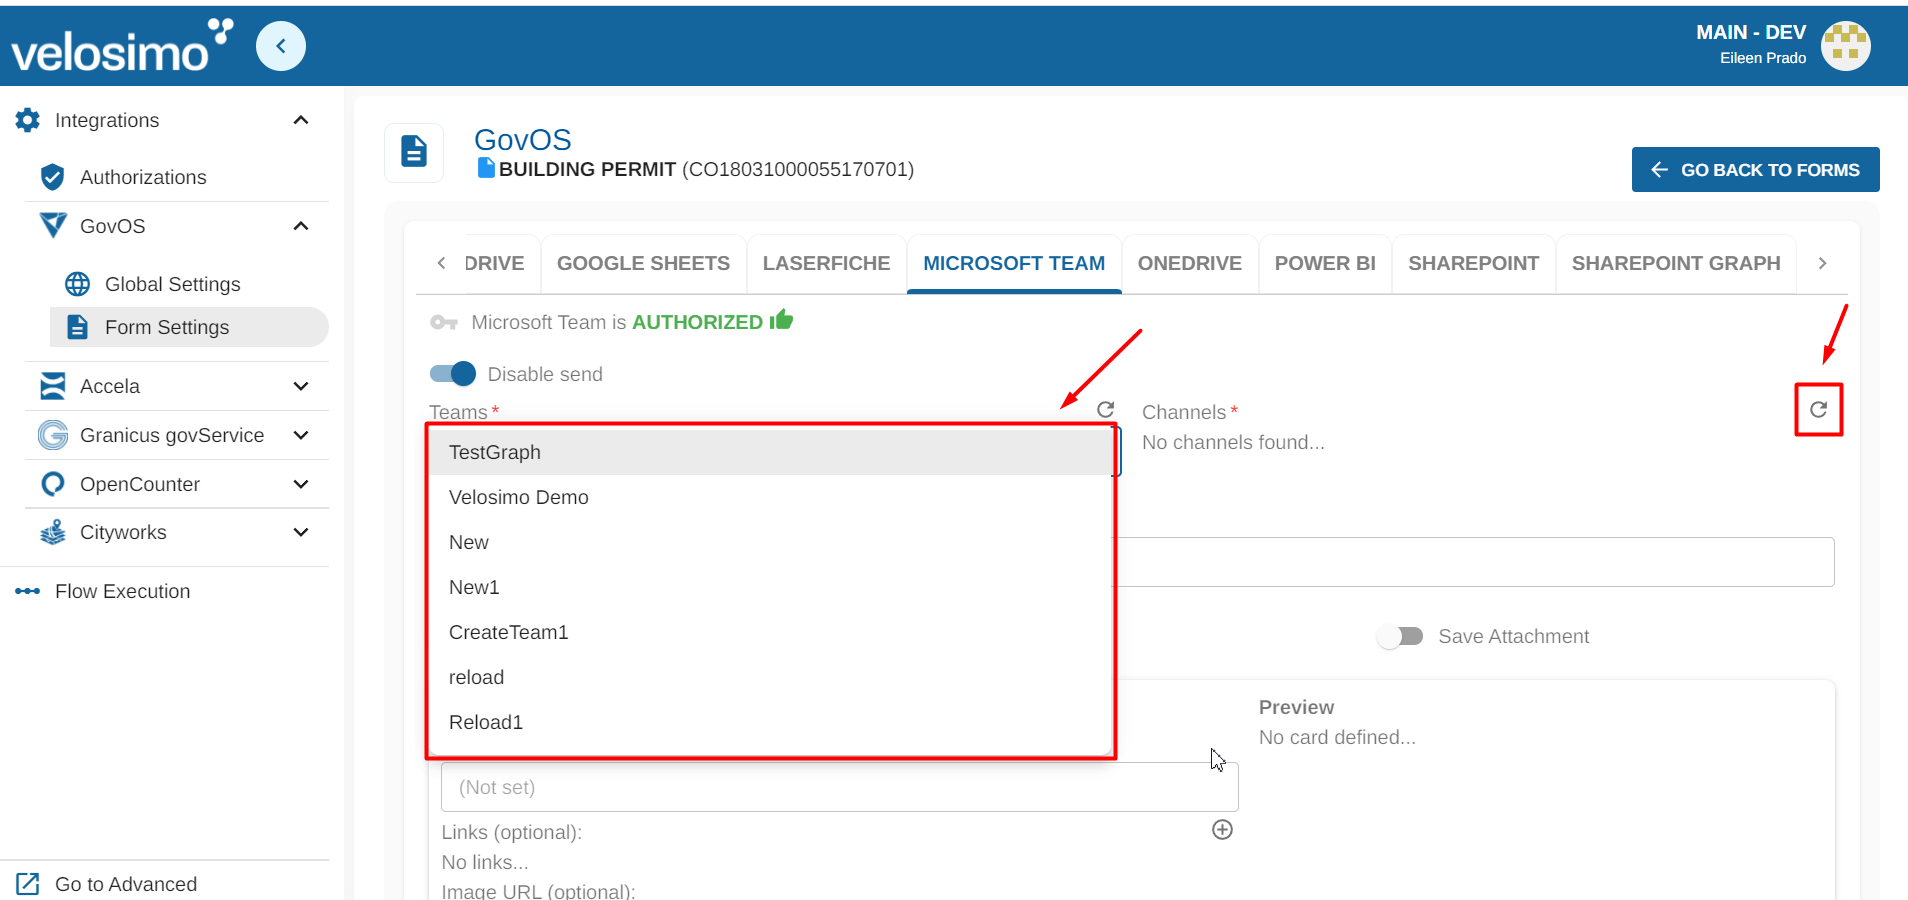The width and height of the screenshot is (1908, 900).
Task: Click the large form document icon beside GovOS
Action: pyautogui.click(x=414, y=152)
